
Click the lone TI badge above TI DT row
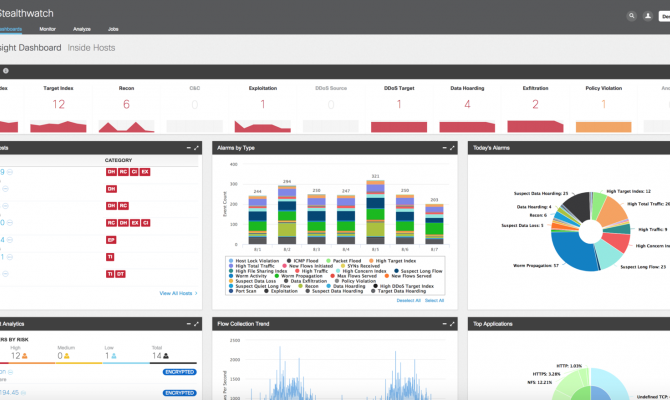coord(110,257)
